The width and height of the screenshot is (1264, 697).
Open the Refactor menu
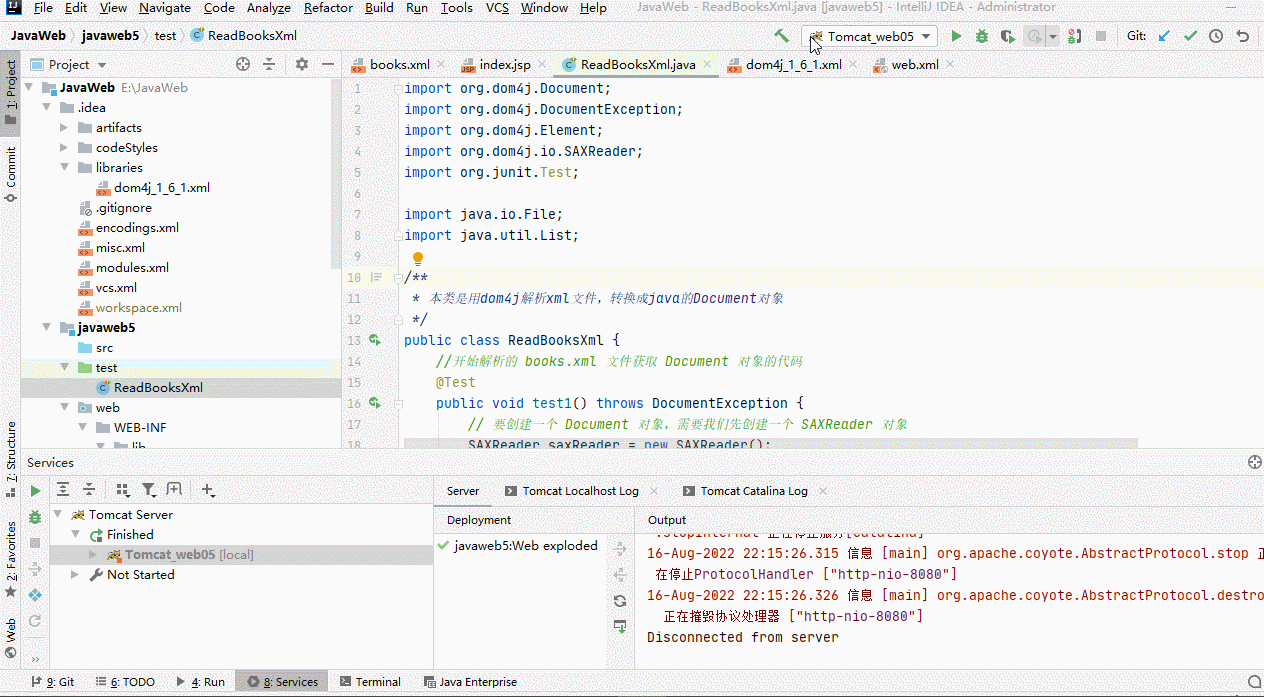328,8
